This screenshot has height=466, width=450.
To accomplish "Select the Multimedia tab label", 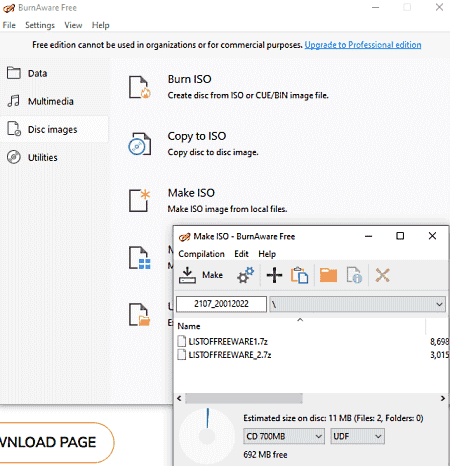I will (x=51, y=101).
